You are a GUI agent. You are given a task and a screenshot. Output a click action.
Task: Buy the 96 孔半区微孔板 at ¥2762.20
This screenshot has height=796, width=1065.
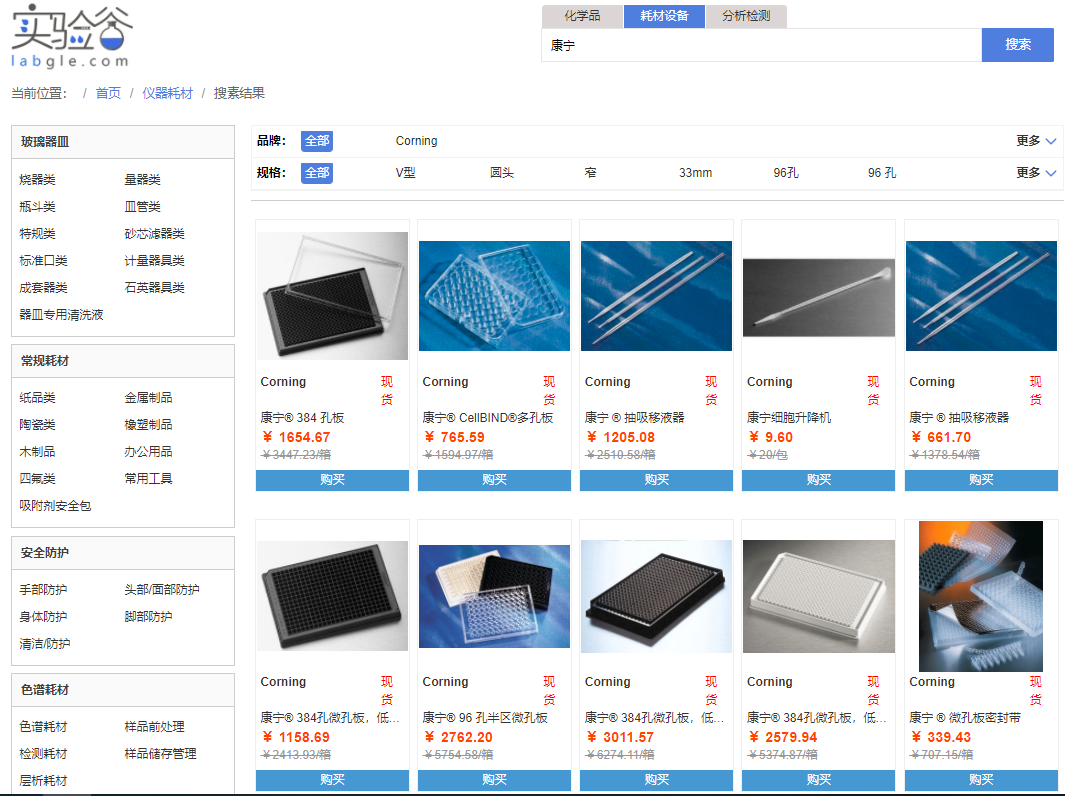coord(494,780)
